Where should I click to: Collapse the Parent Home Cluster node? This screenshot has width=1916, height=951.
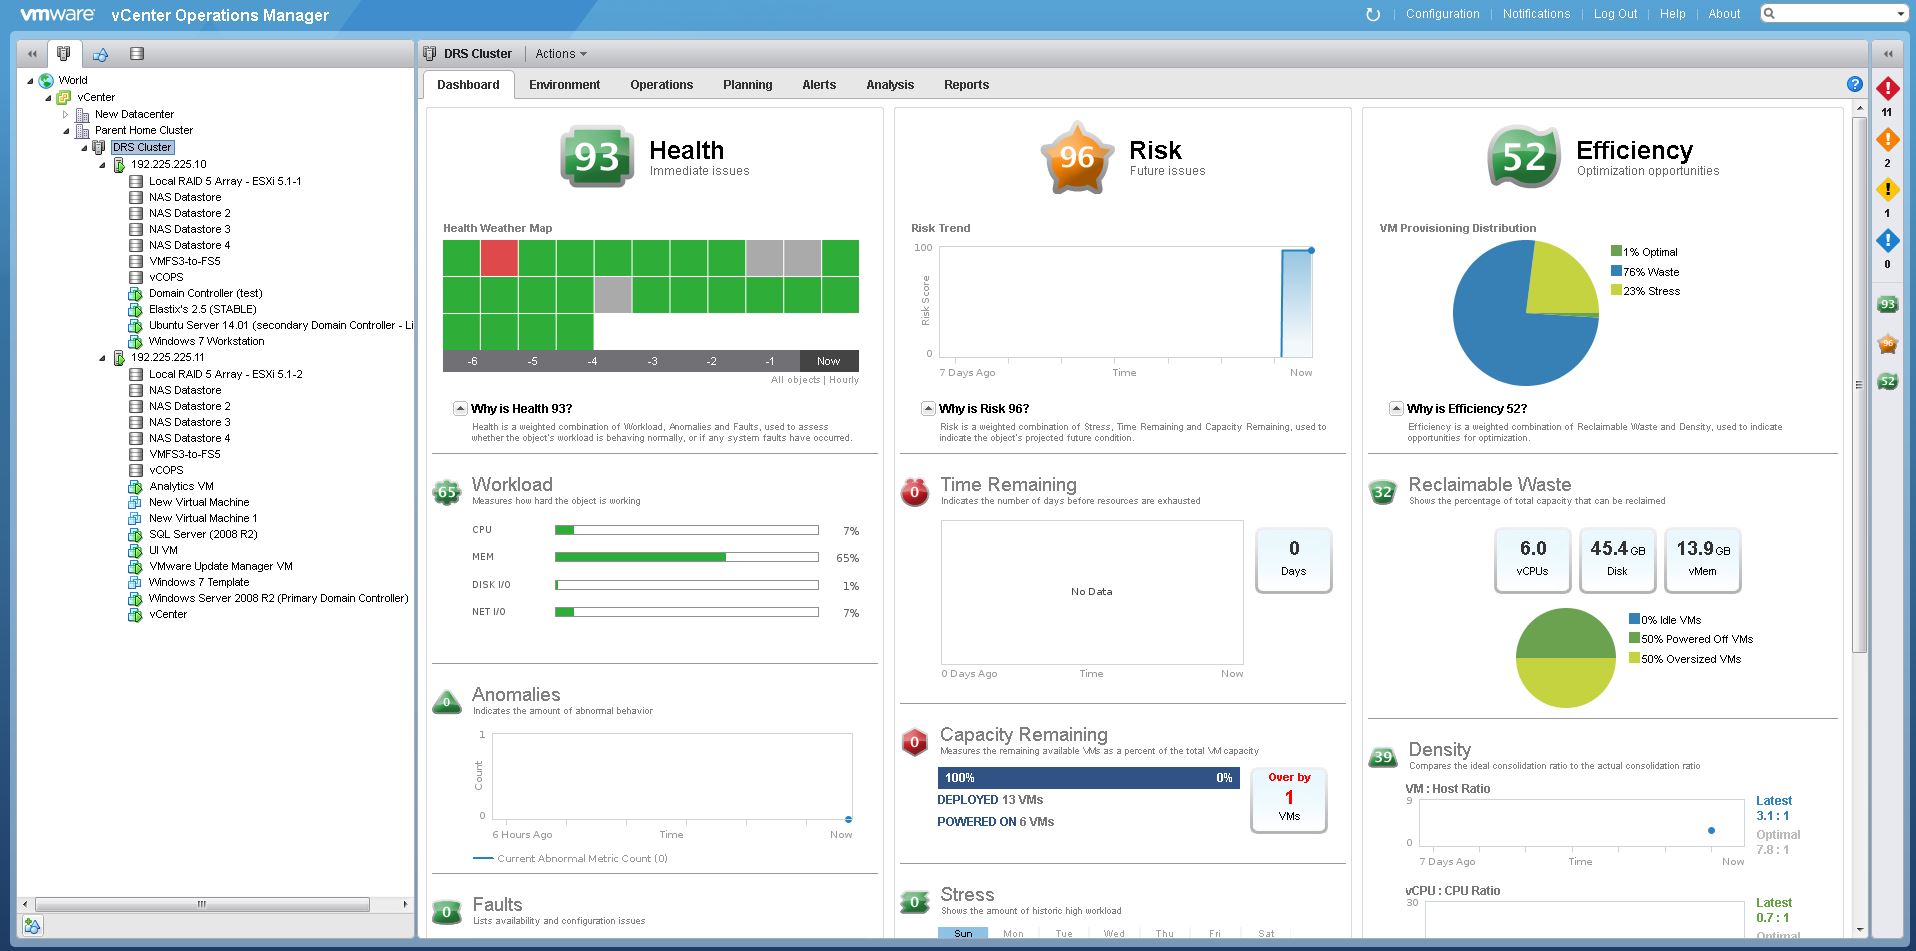[x=66, y=131]
